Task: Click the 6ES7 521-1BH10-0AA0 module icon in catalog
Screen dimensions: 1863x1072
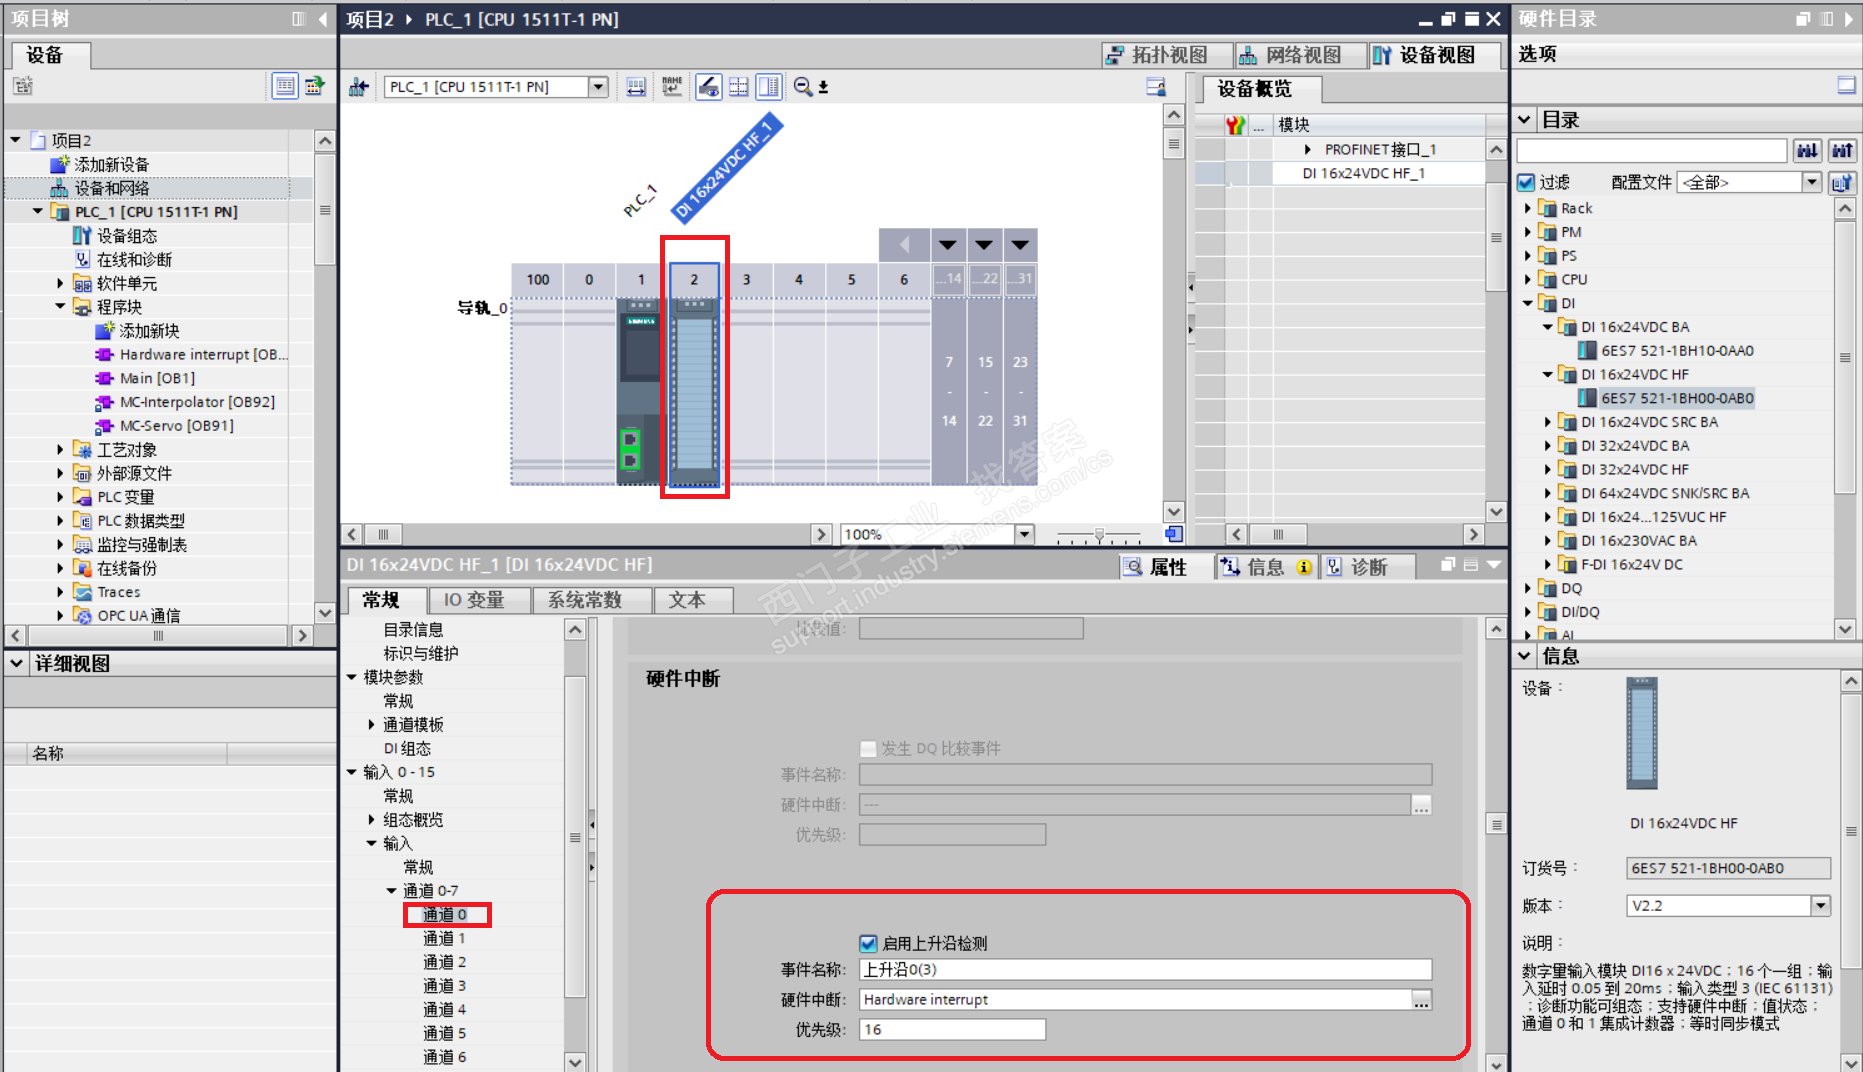Action: 1587,351
